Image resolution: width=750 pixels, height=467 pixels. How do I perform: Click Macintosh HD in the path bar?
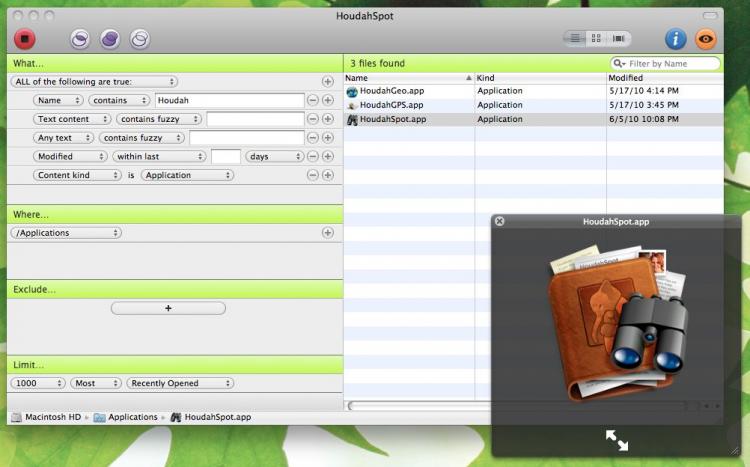tap(47, 417)
